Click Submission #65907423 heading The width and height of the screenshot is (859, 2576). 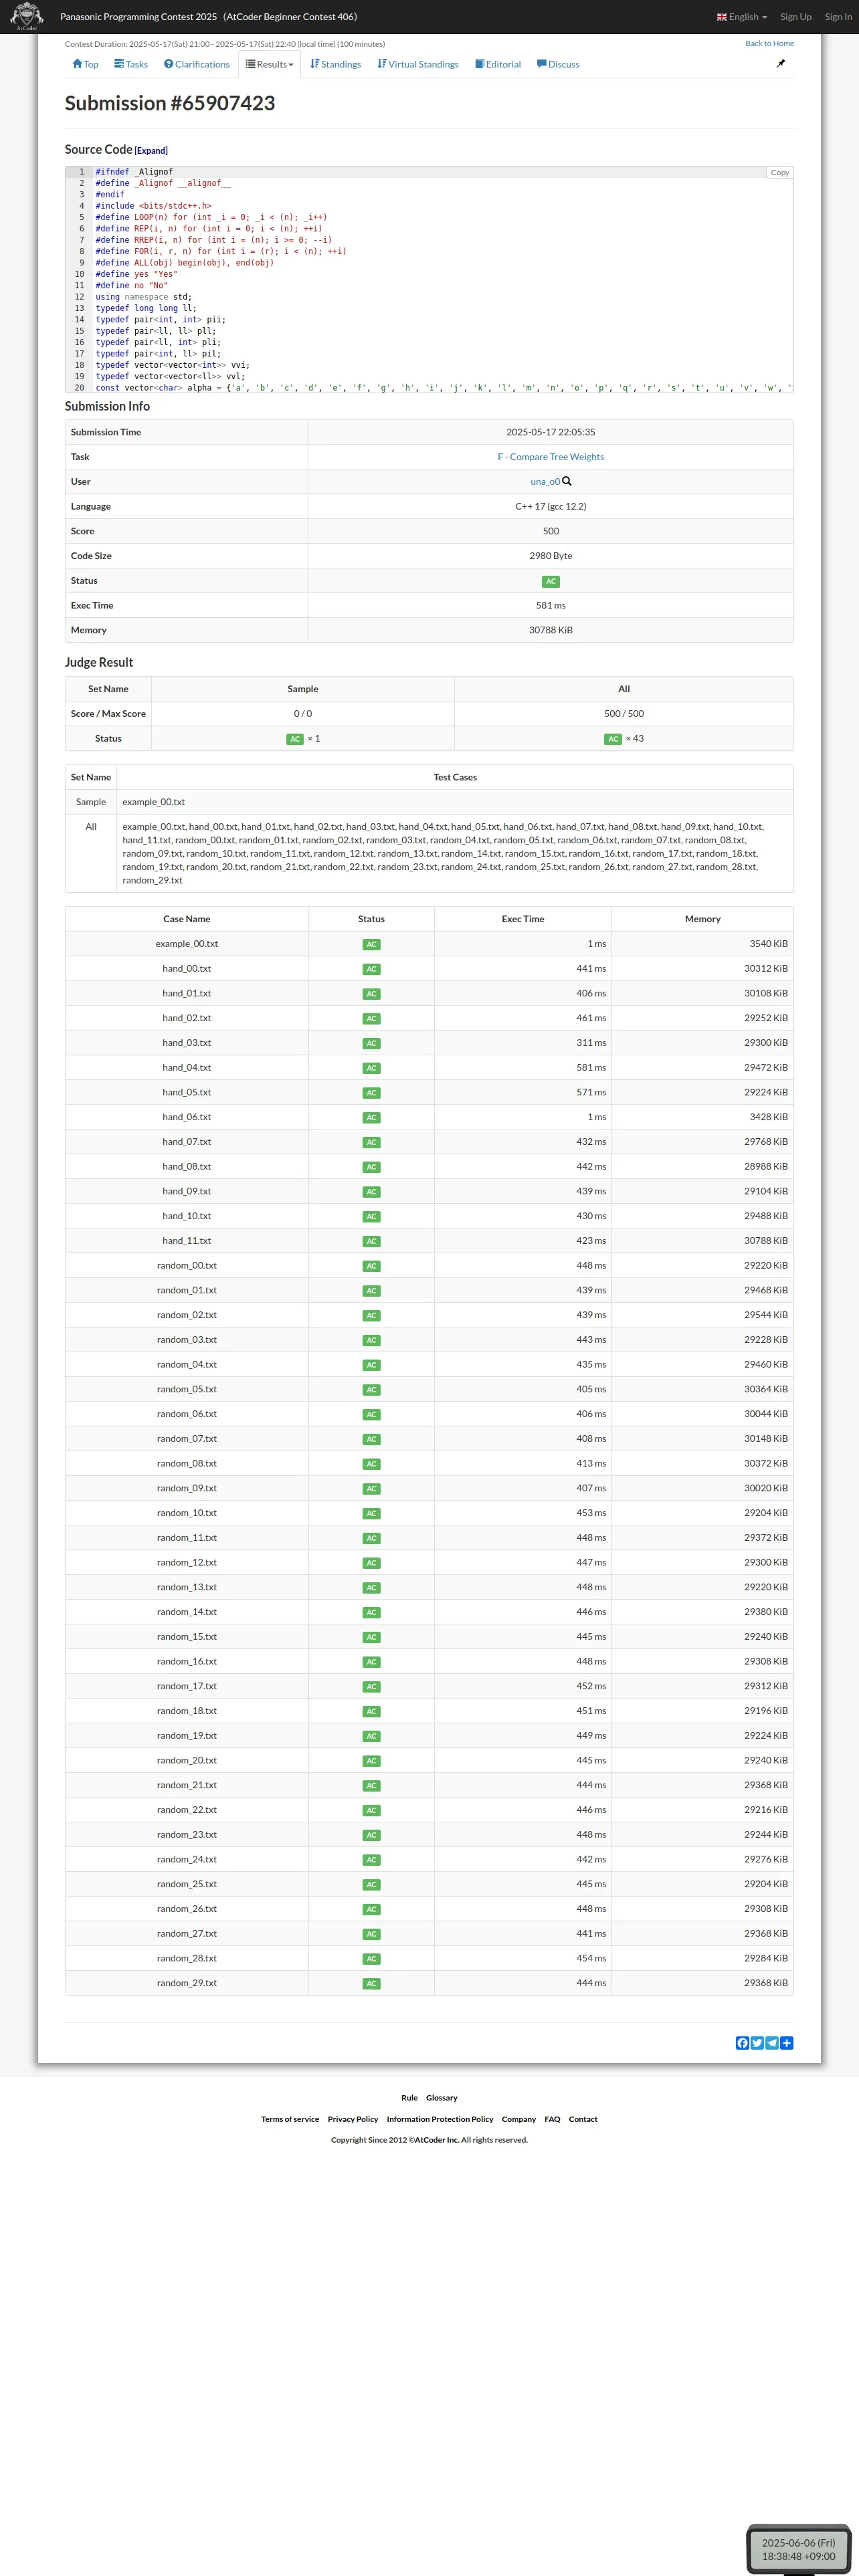(x=170, y=103)
